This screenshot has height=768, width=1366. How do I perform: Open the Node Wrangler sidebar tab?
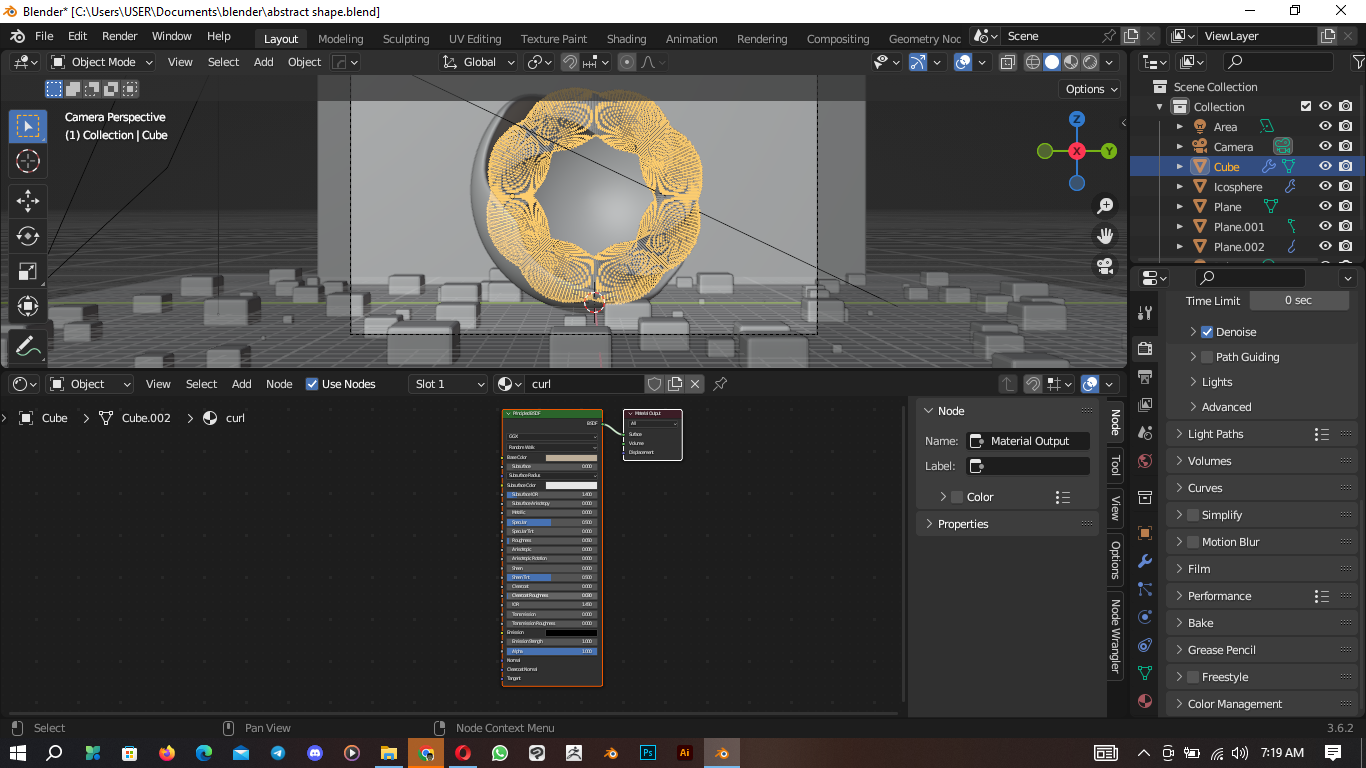pyautogui.click(x=1115, y=637)
